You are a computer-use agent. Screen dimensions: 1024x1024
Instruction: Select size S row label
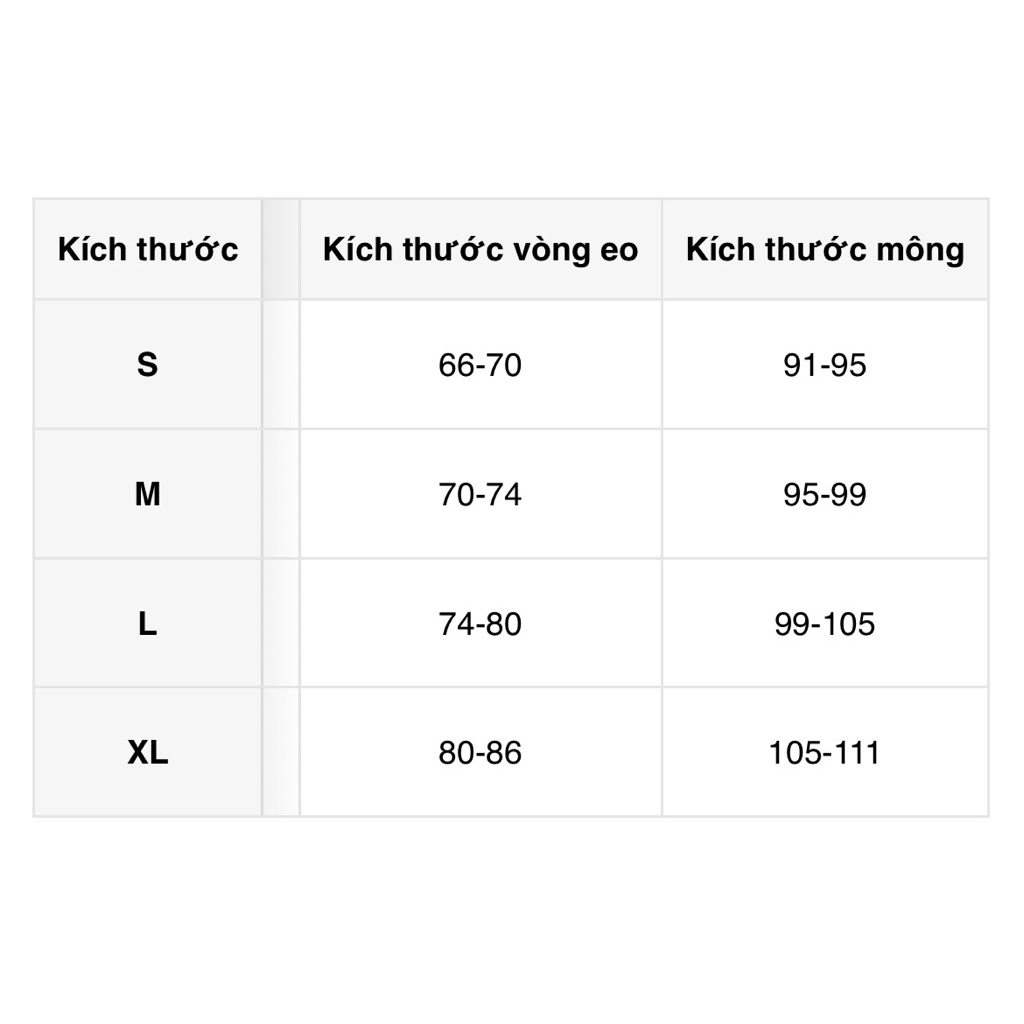(148, 364)
